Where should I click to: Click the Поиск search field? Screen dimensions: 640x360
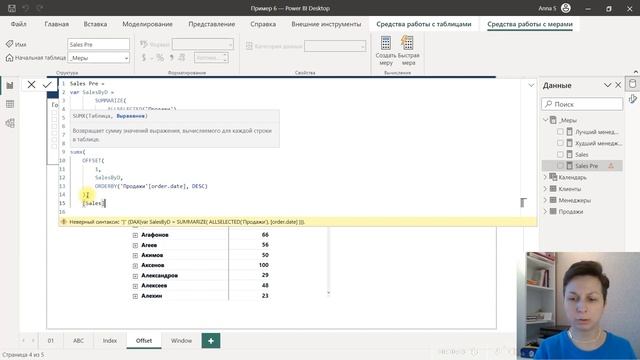click(x=582, y=104)
